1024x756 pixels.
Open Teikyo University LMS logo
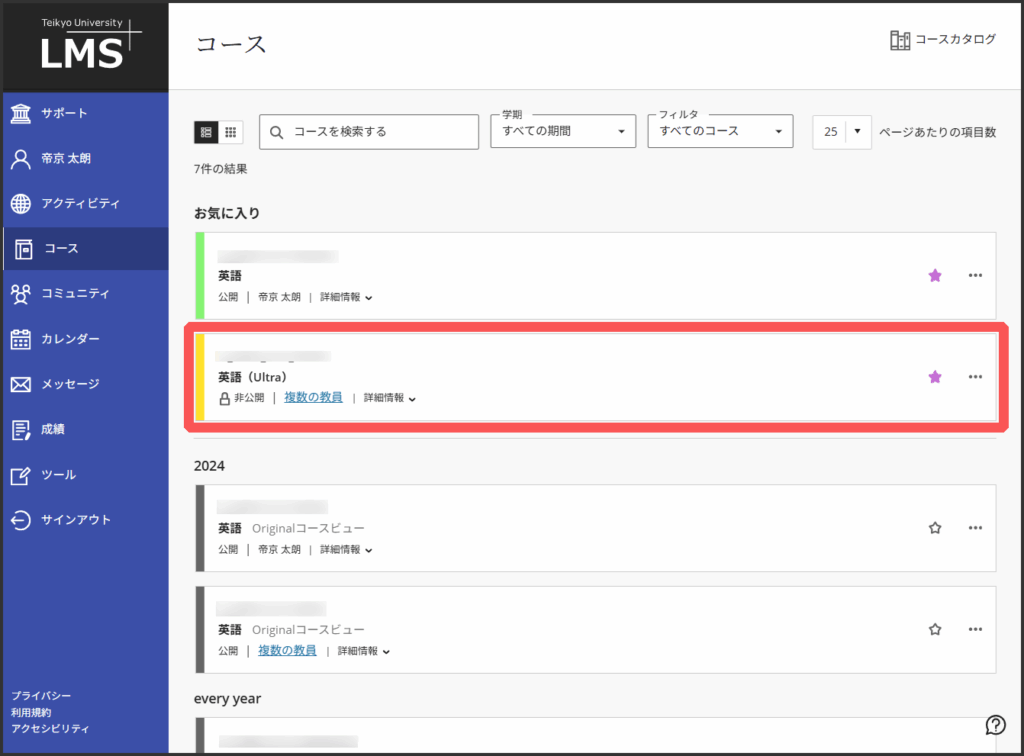pos(86,45)
